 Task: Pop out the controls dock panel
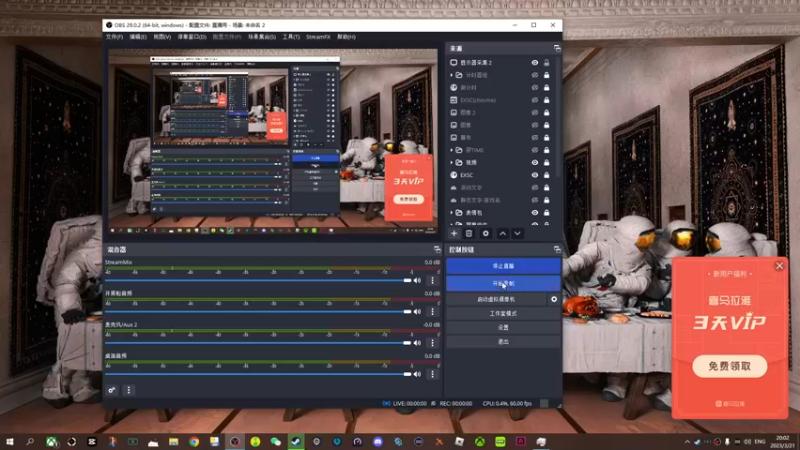(557, 249)
